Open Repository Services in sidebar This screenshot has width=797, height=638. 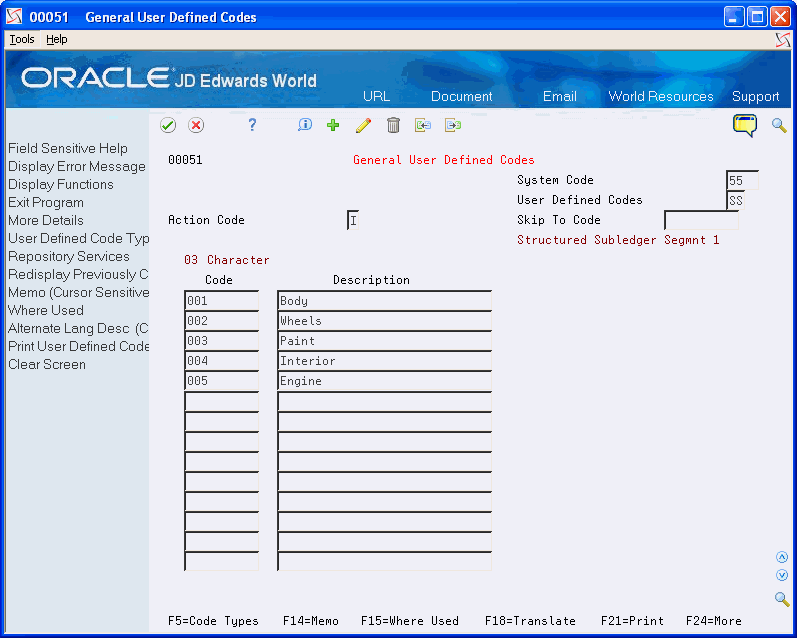69,256
